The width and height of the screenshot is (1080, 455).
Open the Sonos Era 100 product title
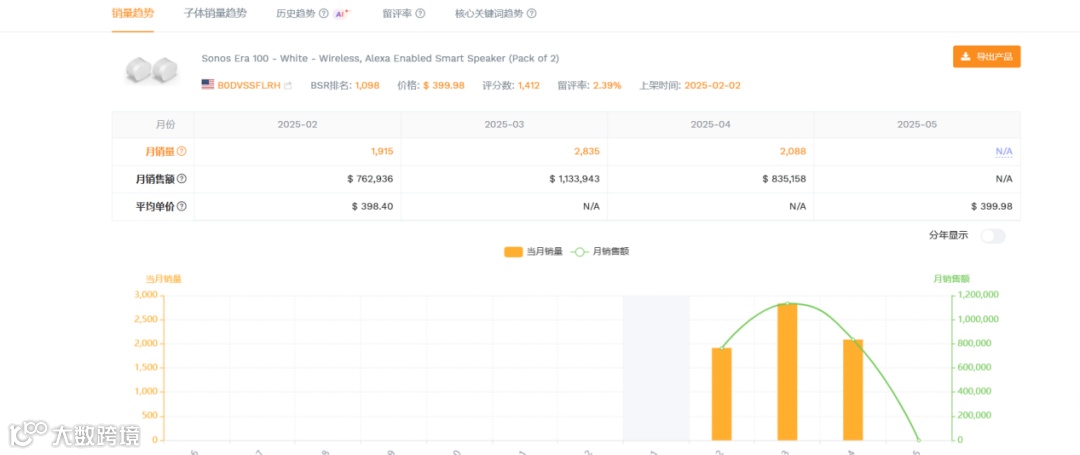tap(380, 59)
